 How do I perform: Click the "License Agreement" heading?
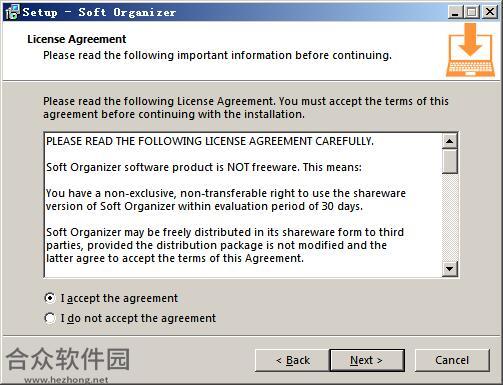click(x=77, y=39)
